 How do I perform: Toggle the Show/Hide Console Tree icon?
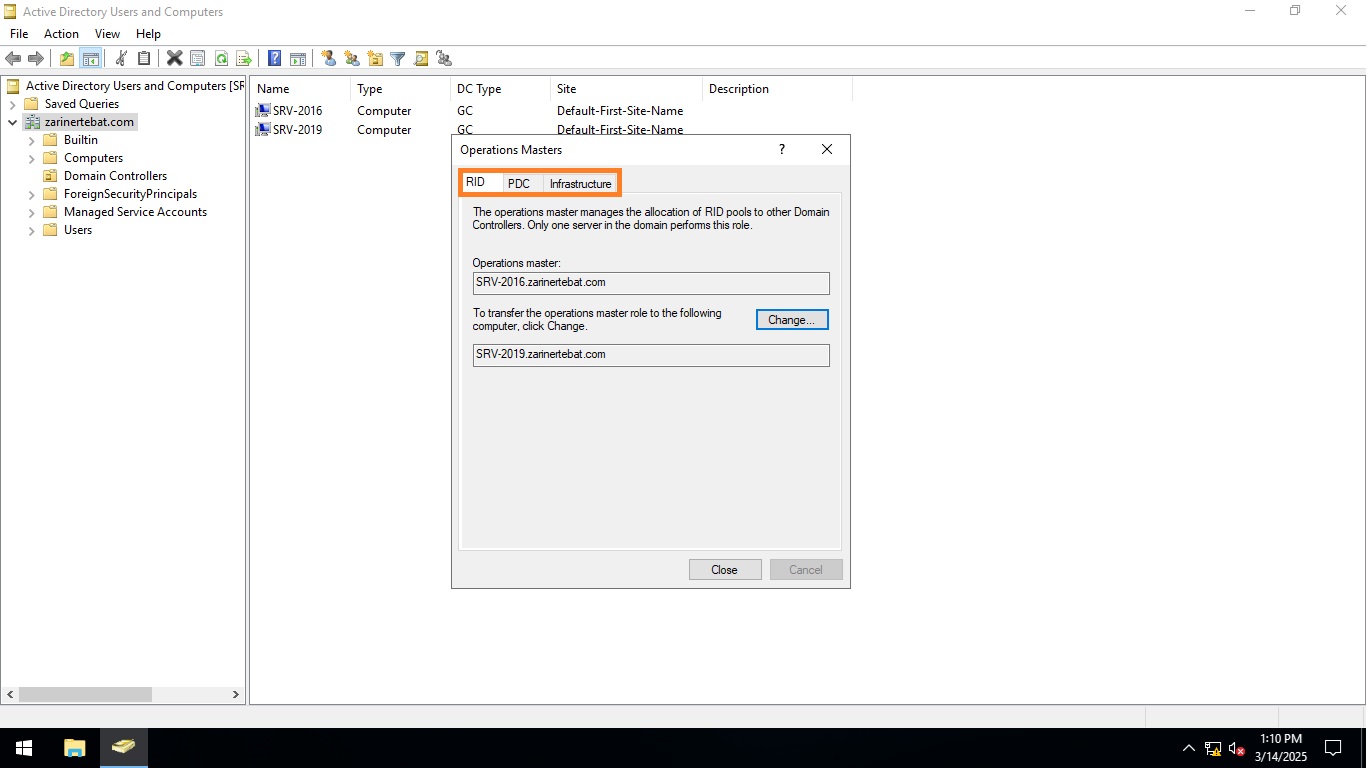[90, 59]
